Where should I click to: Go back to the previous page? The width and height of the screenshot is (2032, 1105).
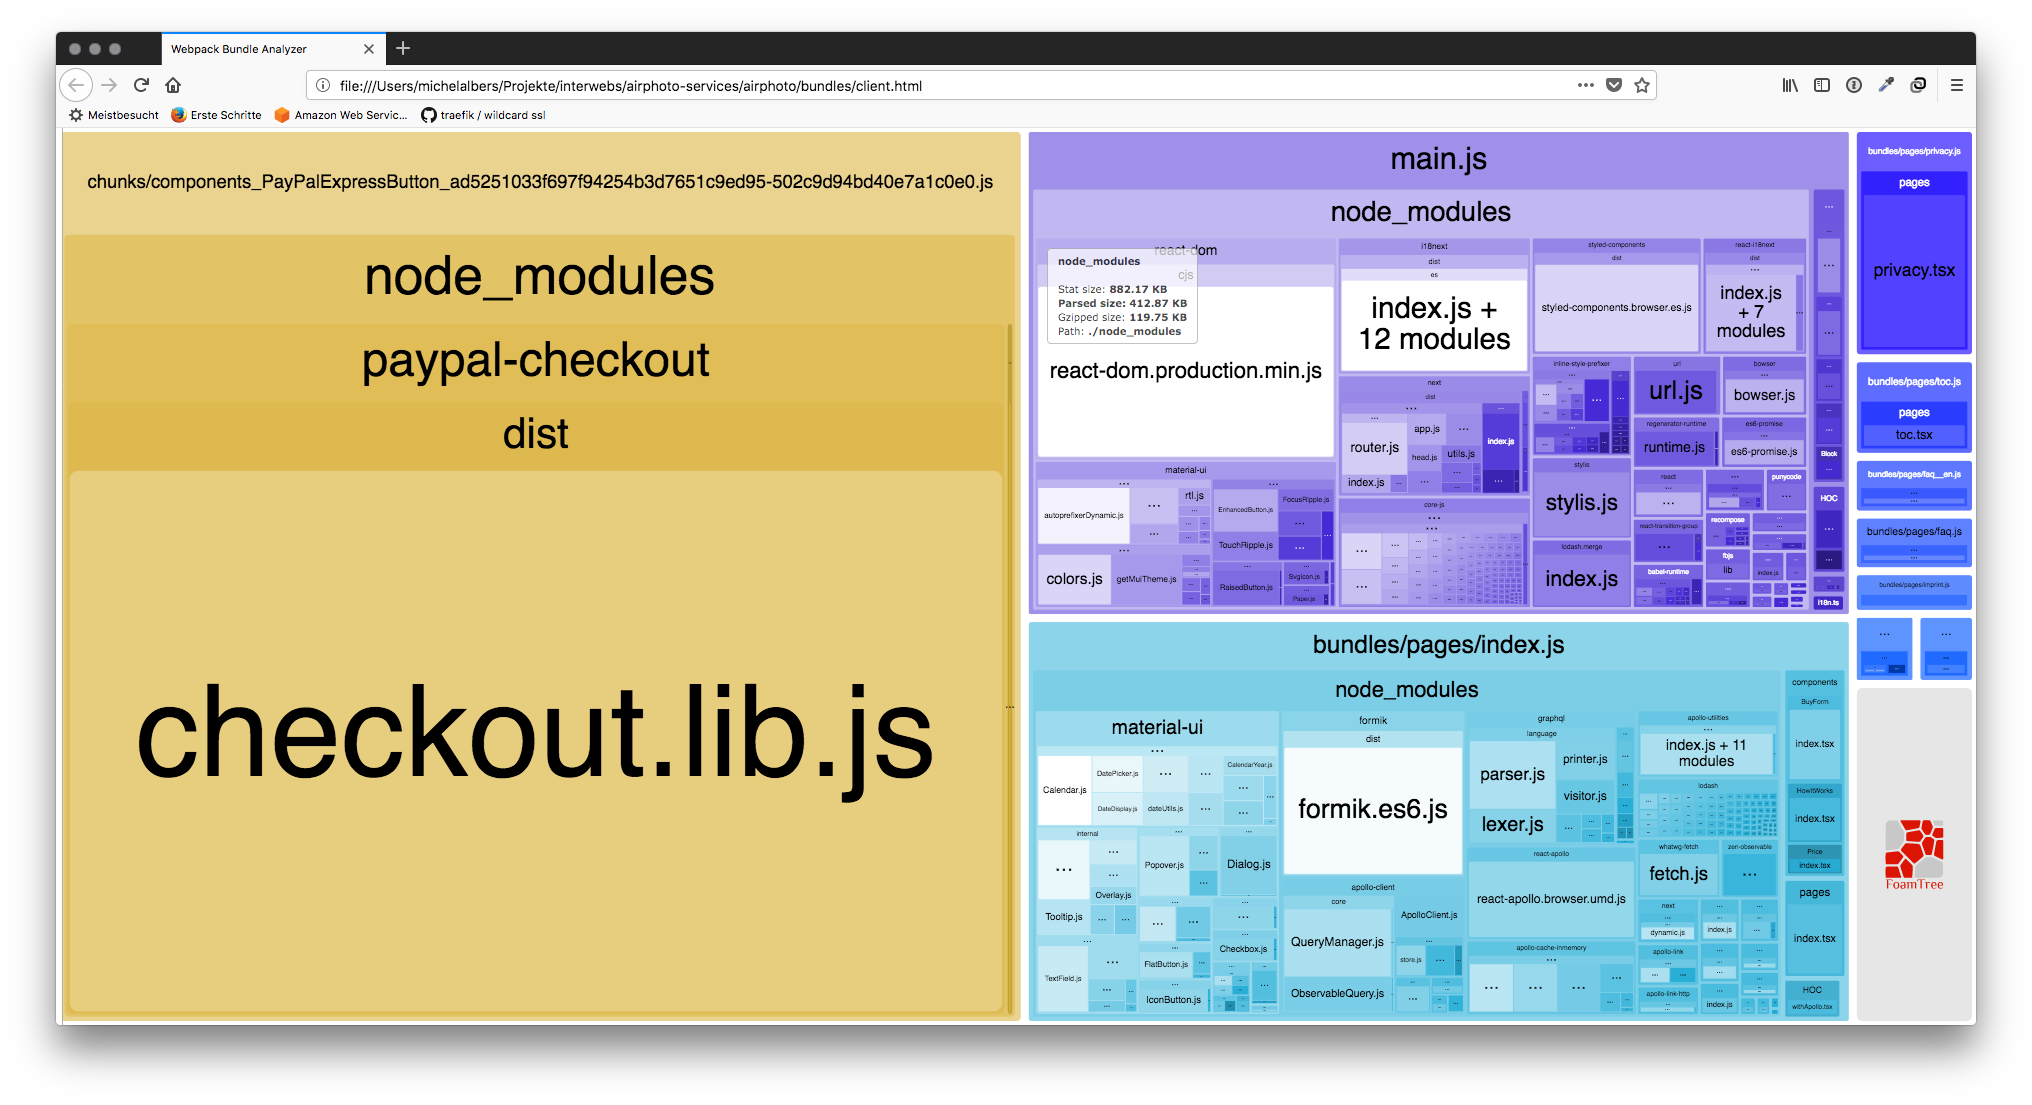pos(76,85)
